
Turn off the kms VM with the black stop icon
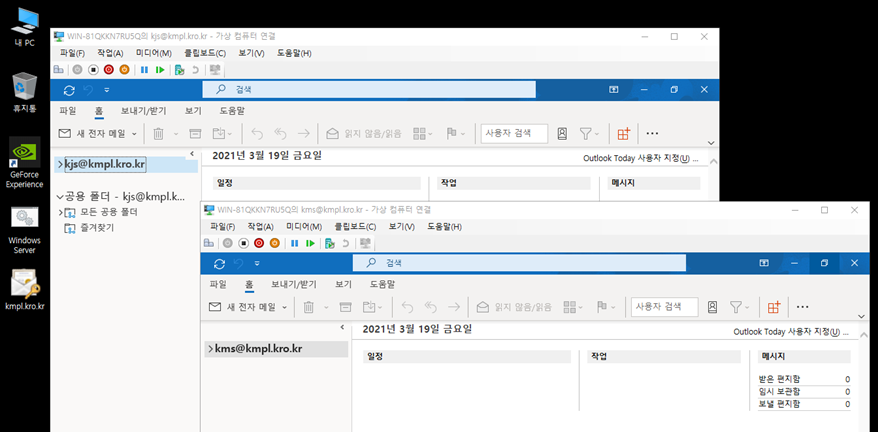click(244, 243)
